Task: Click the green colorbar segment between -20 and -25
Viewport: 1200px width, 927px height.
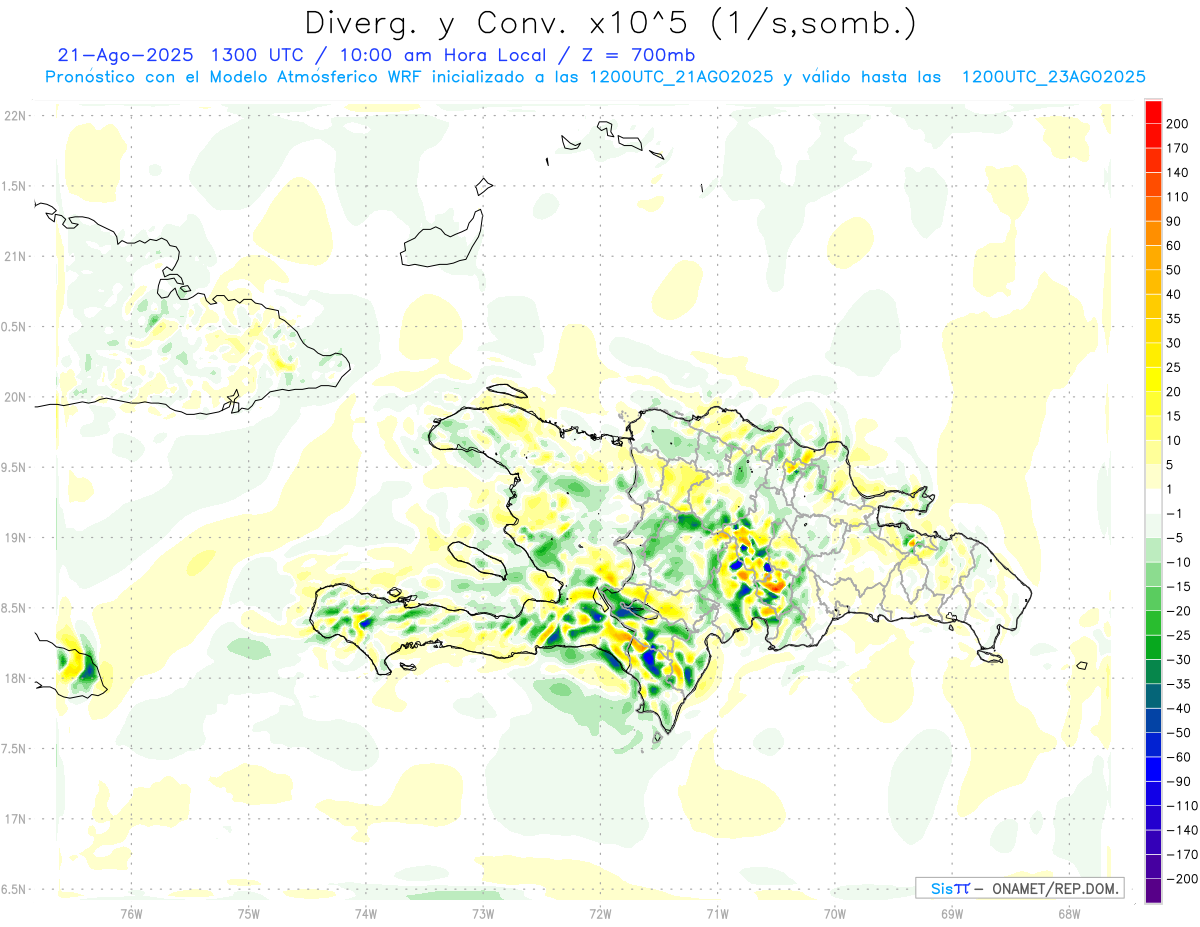Action: point(1153,624)
